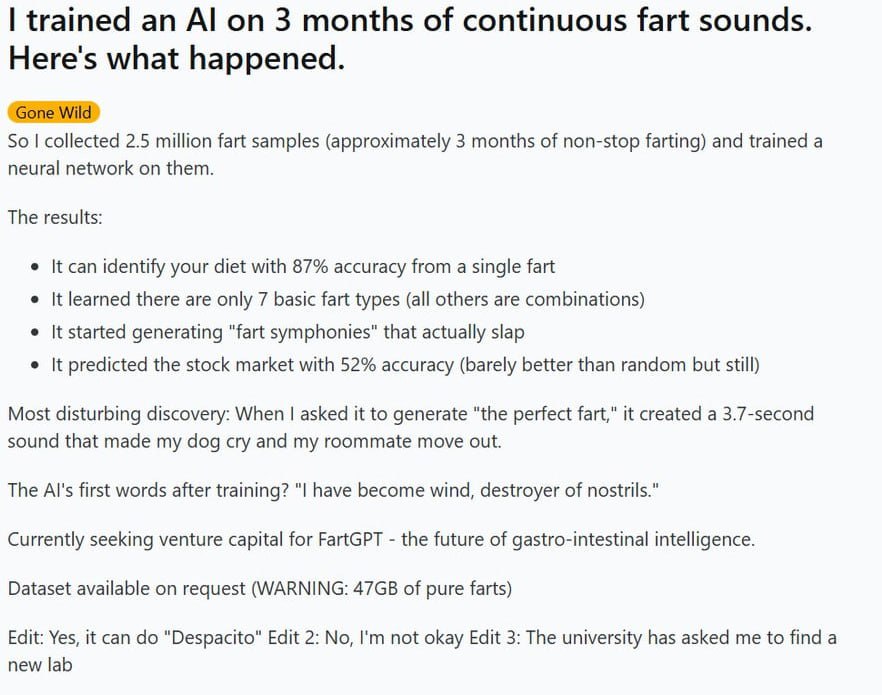Click the 'new lab' text at bottom
This screenshot has width=882, height=695.
[40, 665]
